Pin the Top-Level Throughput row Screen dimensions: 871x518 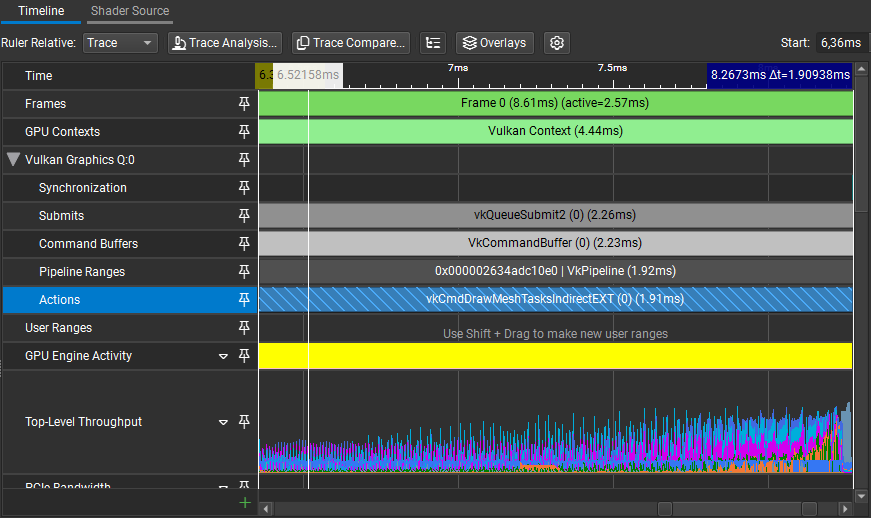coord(244,422)
